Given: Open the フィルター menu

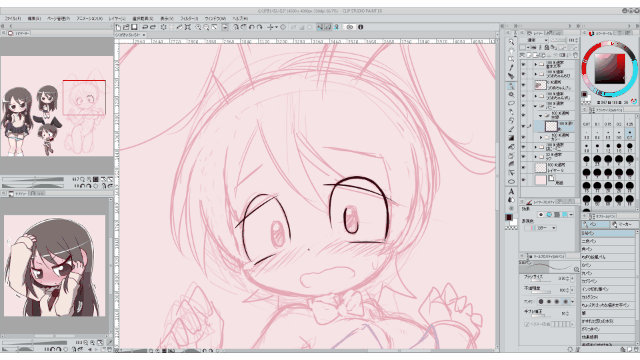Looking at the screenshot, I should click(x=189, y=18).
